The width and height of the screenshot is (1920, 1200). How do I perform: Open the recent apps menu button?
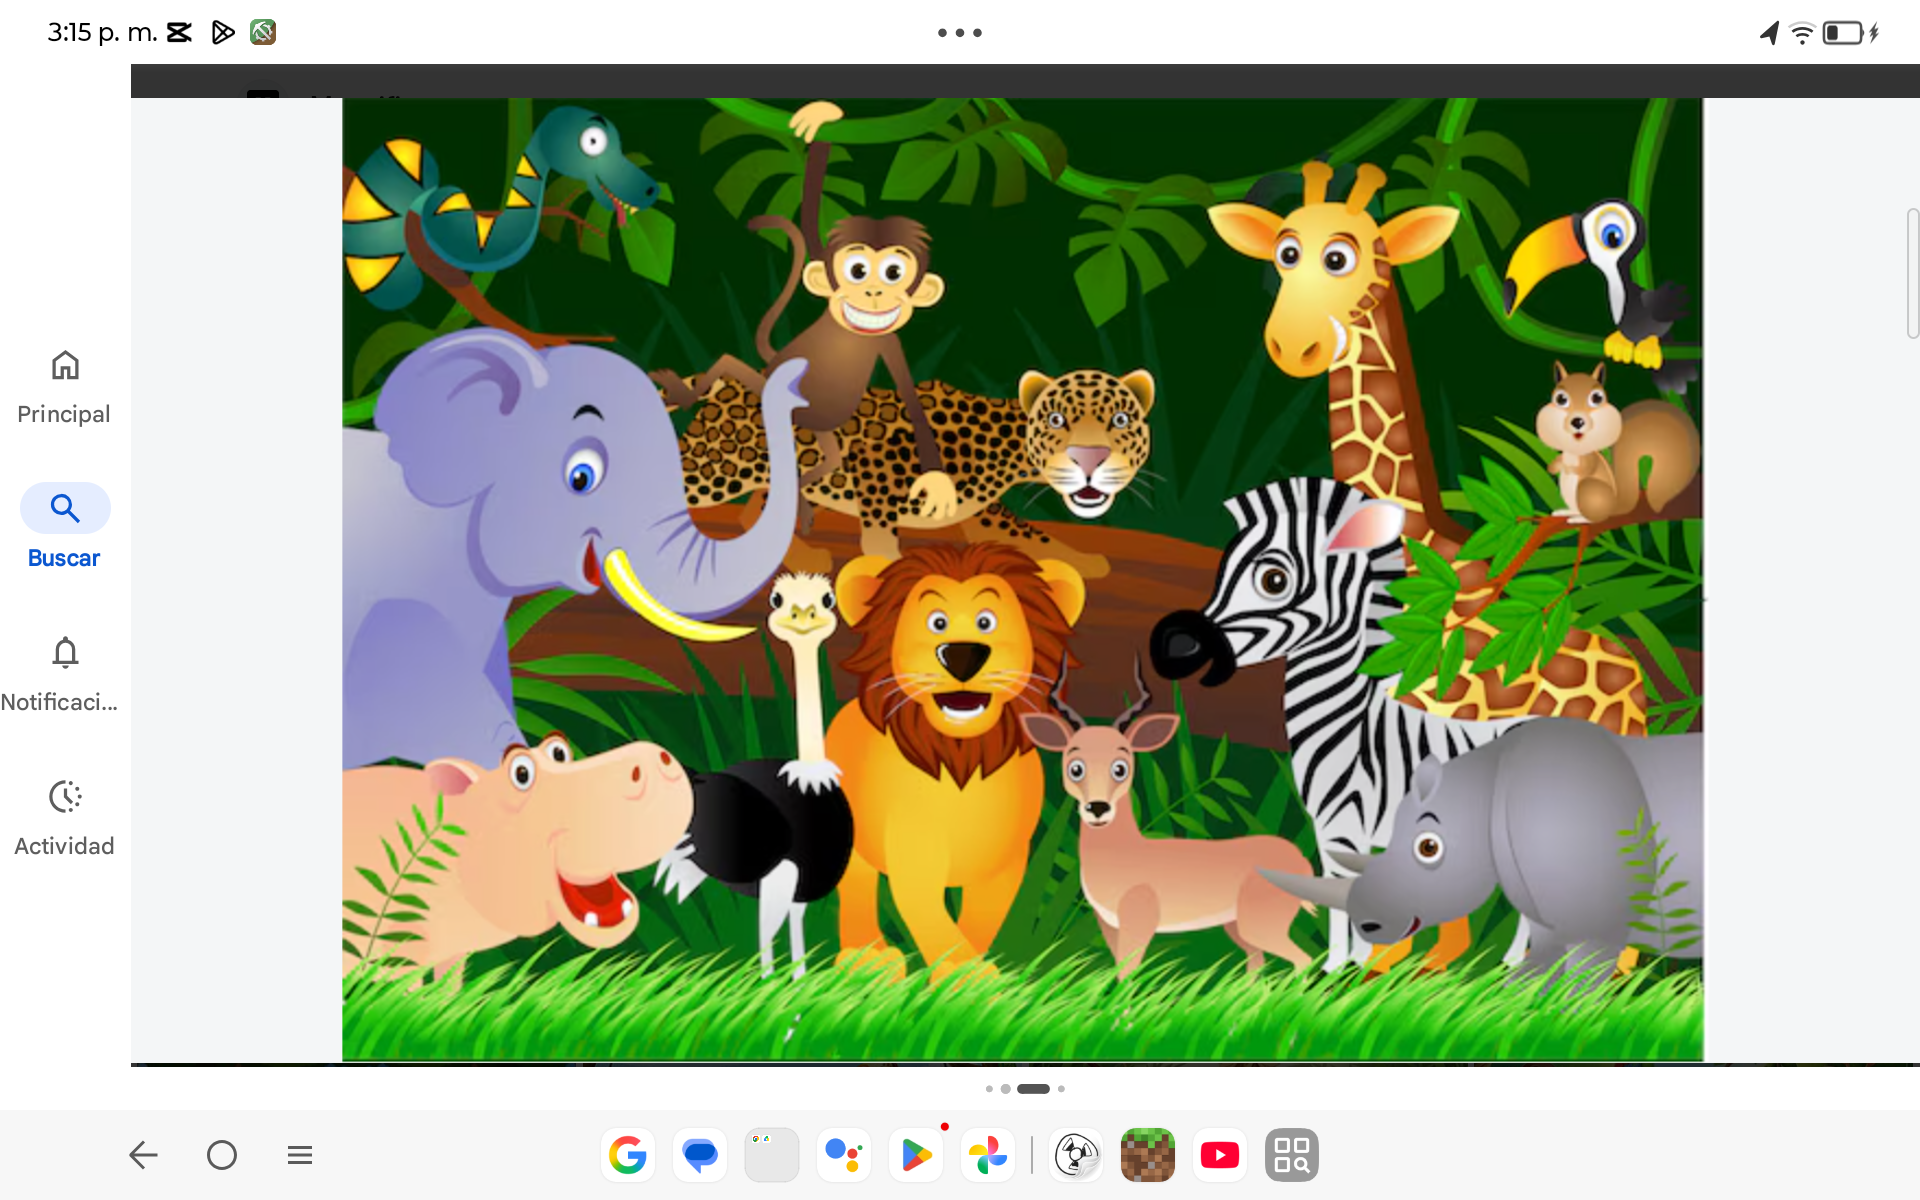300,1155
